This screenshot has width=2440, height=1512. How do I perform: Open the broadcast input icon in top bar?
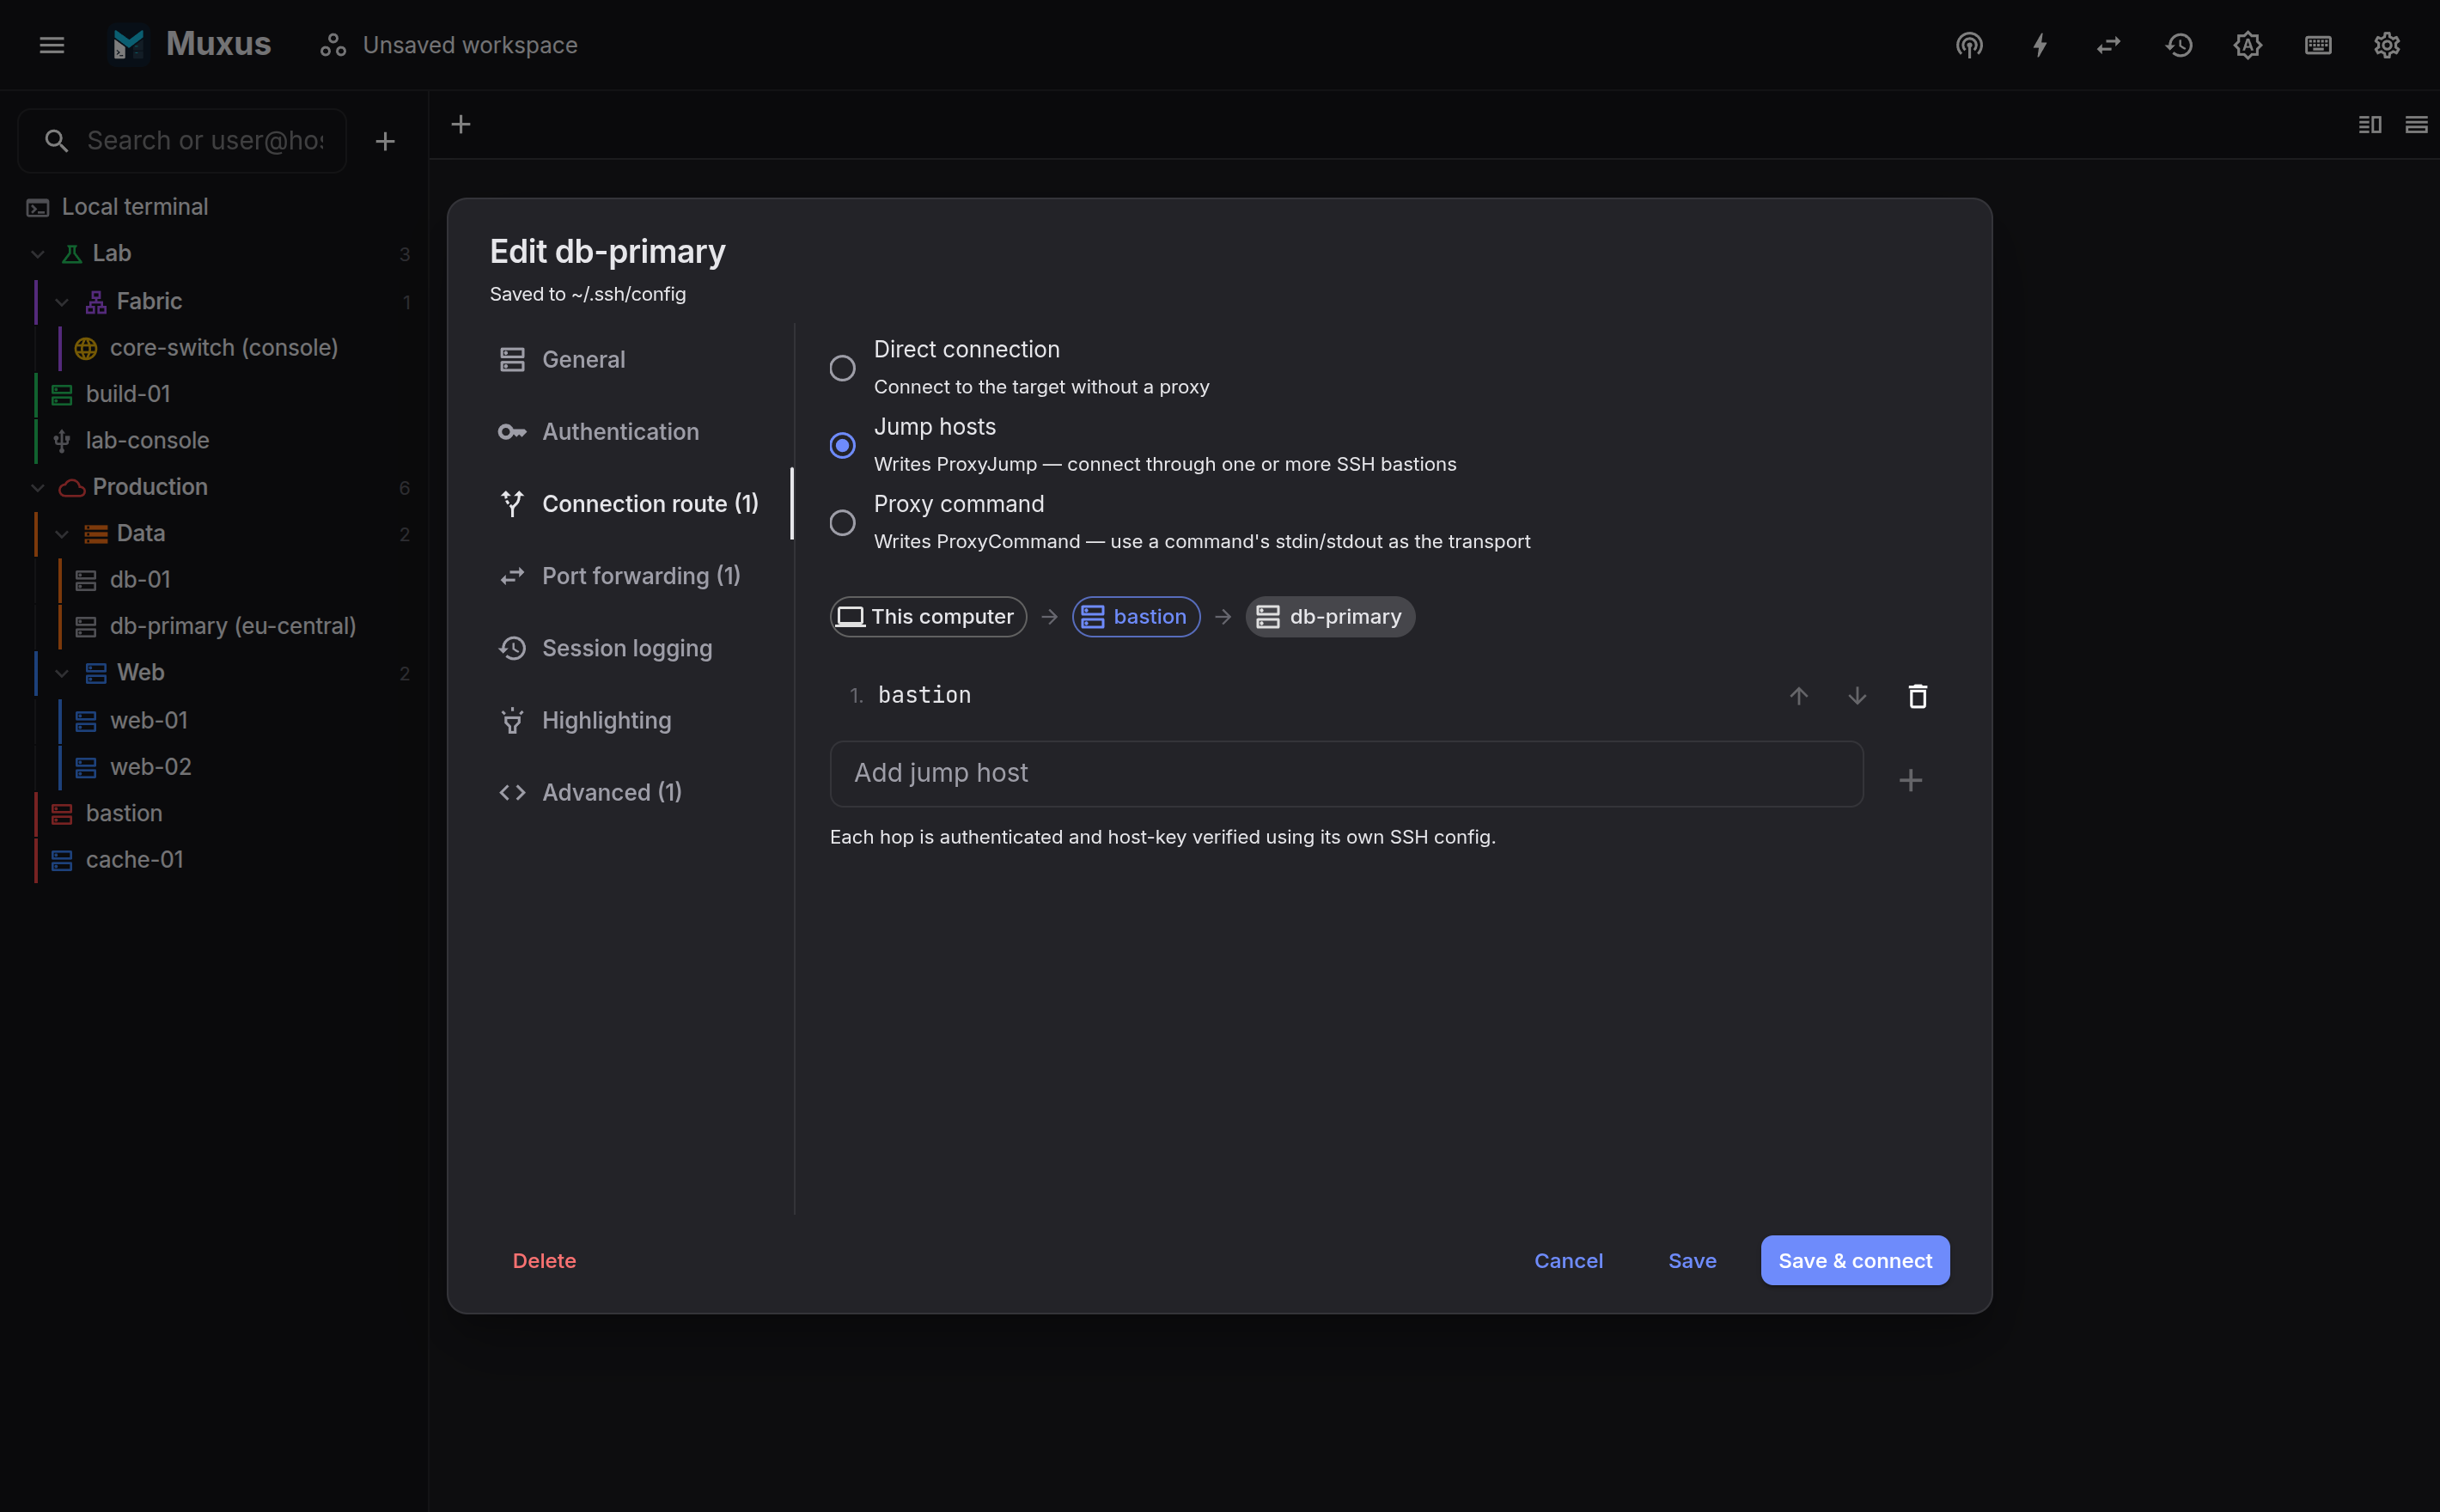tap(1969, 45)
